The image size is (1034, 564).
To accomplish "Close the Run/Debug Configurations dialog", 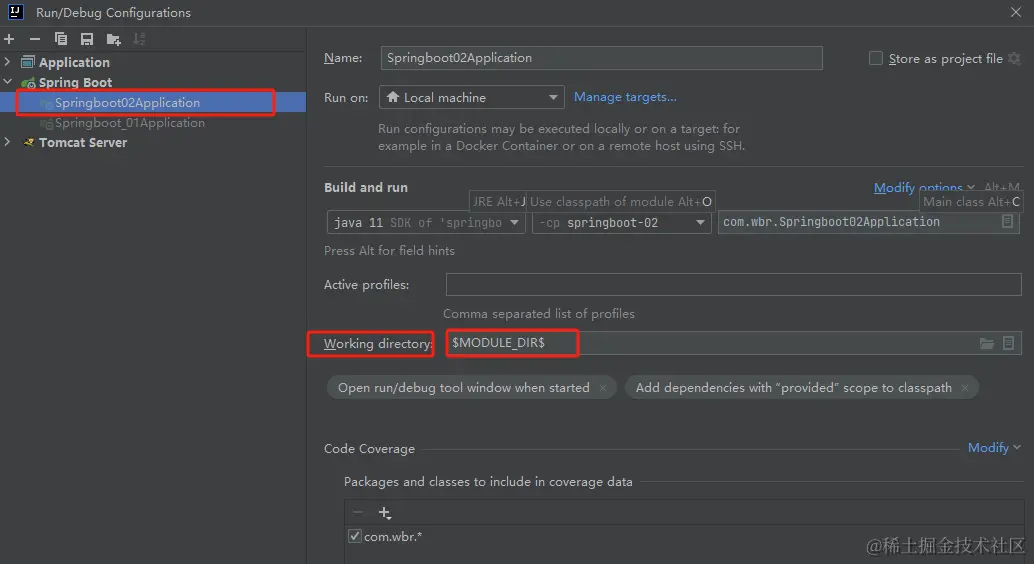I will [1016, 12].
